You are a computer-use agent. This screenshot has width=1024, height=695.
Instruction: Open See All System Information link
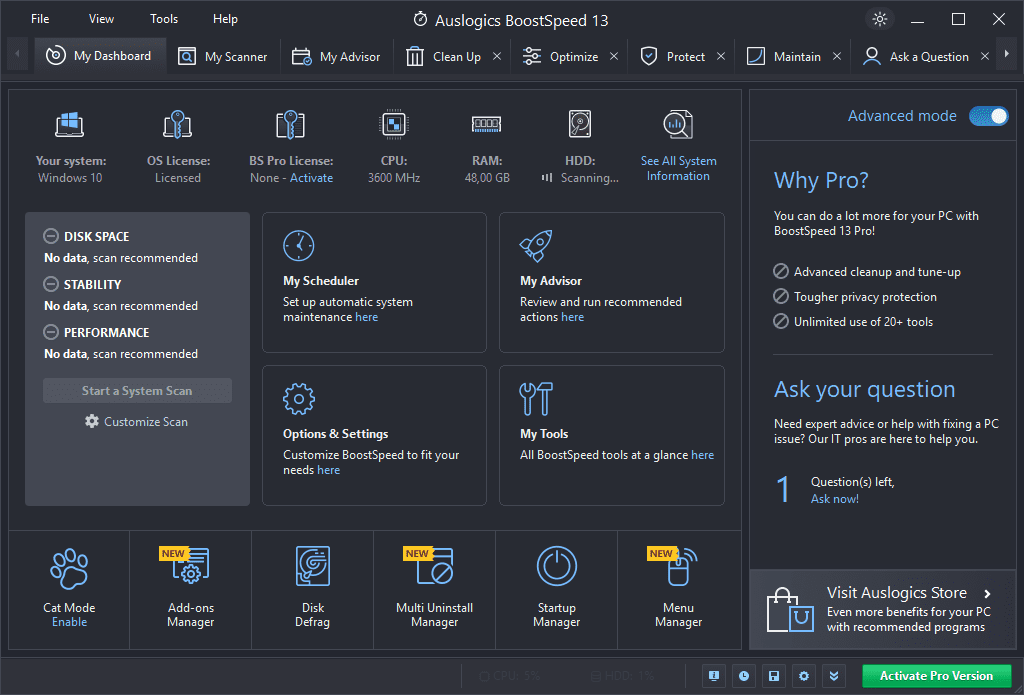tap(678, 169)
